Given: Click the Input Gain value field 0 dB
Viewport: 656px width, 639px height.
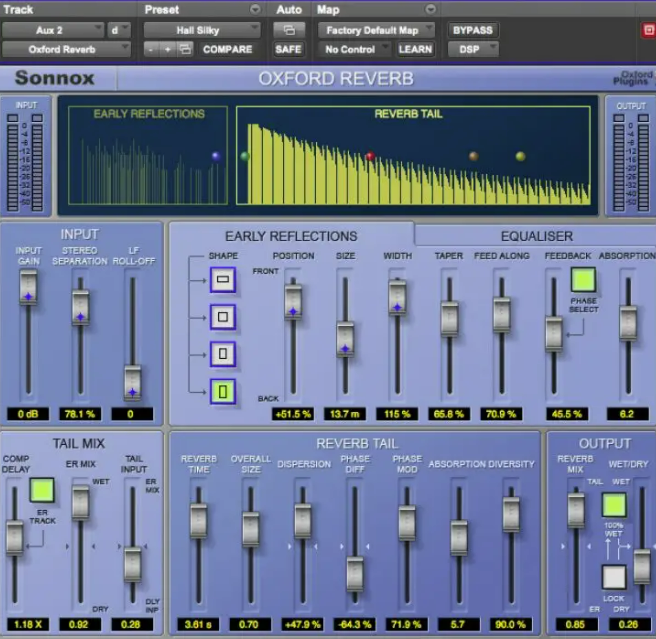Looking at the screenshot, I should (x=28, y=414).
